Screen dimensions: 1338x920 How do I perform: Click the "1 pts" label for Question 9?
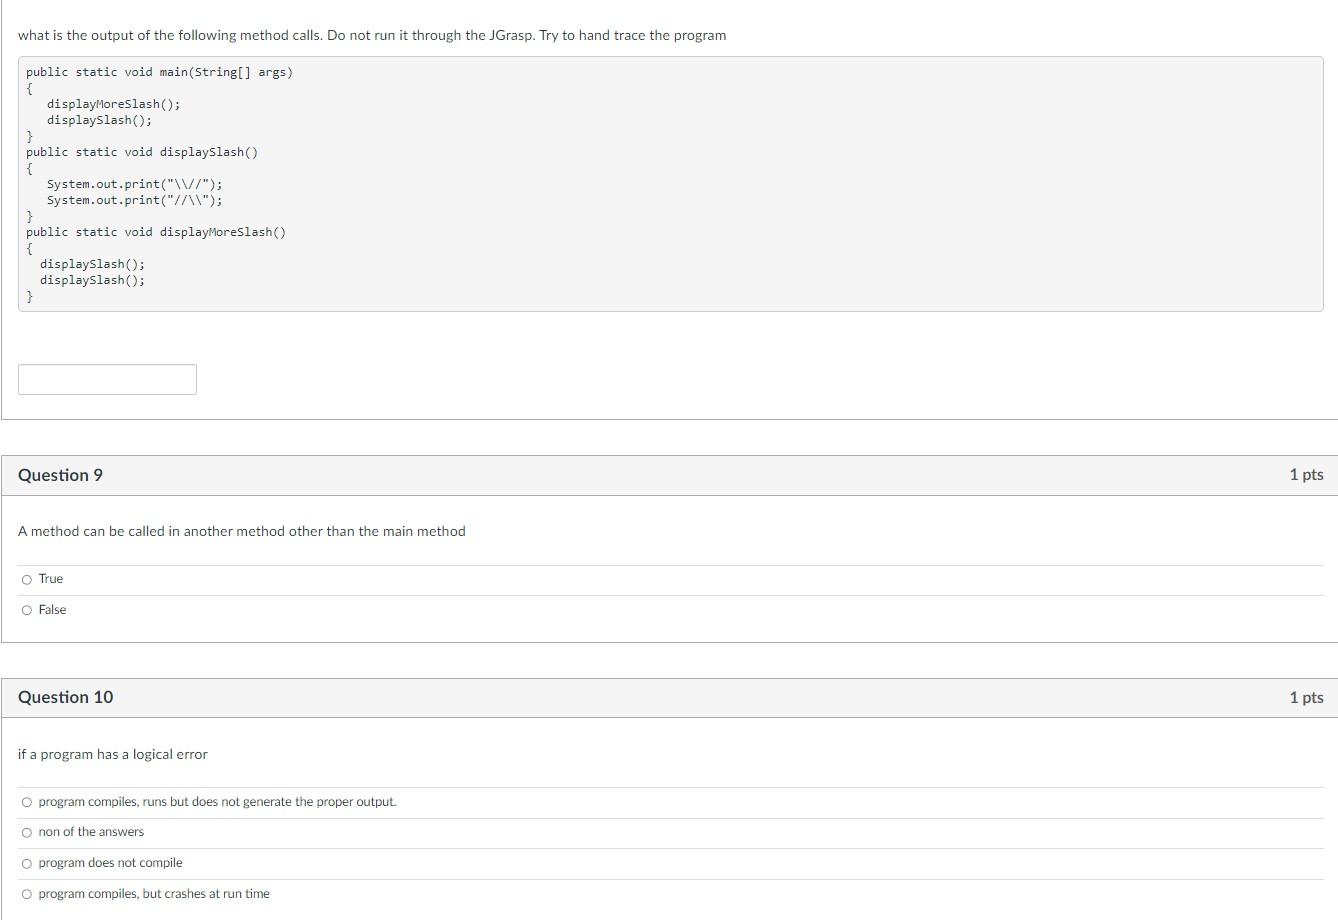[x=1305, y=474]
